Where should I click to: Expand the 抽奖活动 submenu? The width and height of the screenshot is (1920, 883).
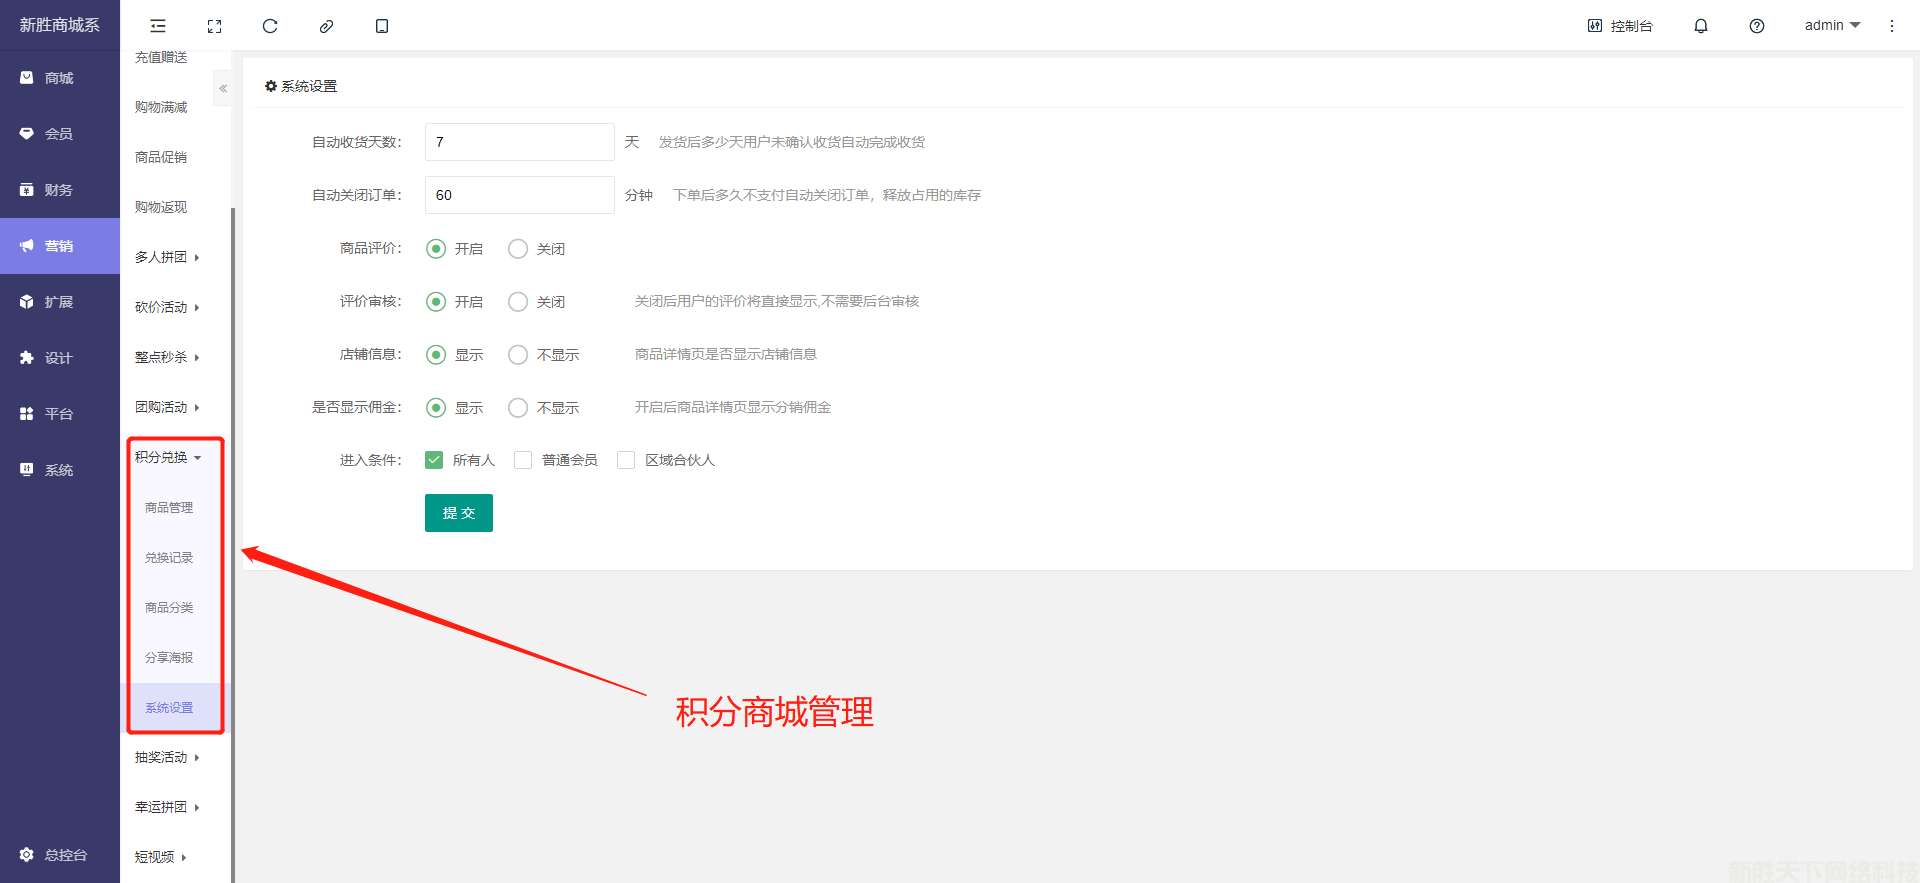pyautogui.click(x=167, y=757)
